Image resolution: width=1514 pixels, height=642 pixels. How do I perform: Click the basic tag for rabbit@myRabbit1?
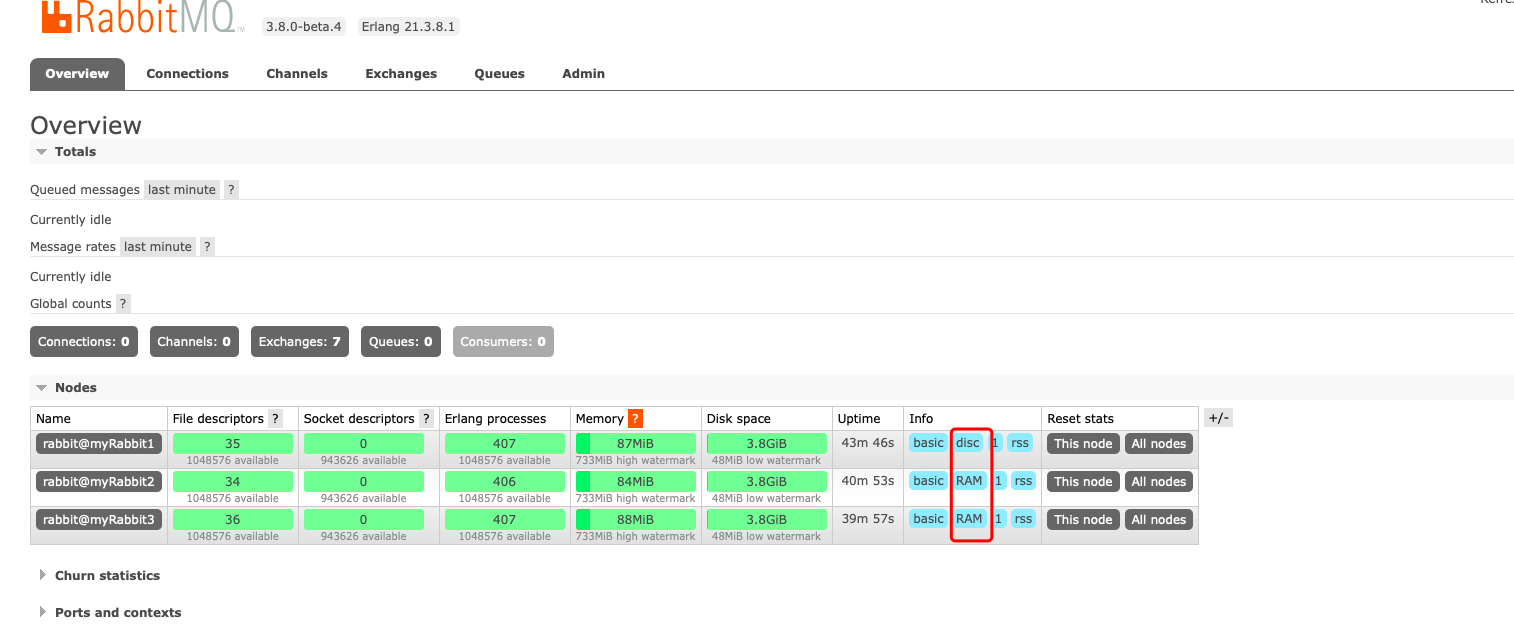[x=928, y=442]
